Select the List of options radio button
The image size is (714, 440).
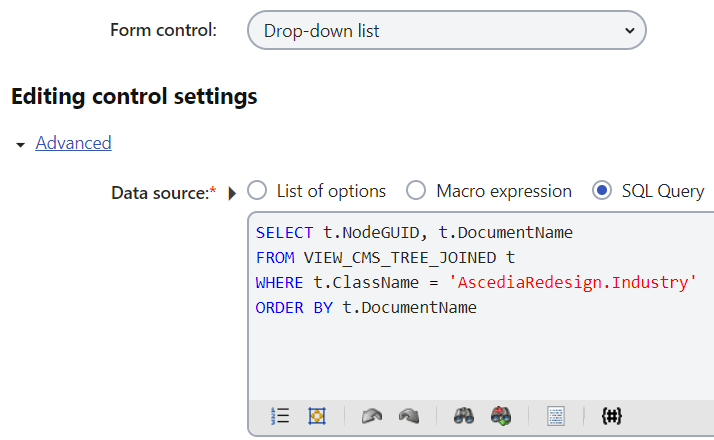point(257,190)
